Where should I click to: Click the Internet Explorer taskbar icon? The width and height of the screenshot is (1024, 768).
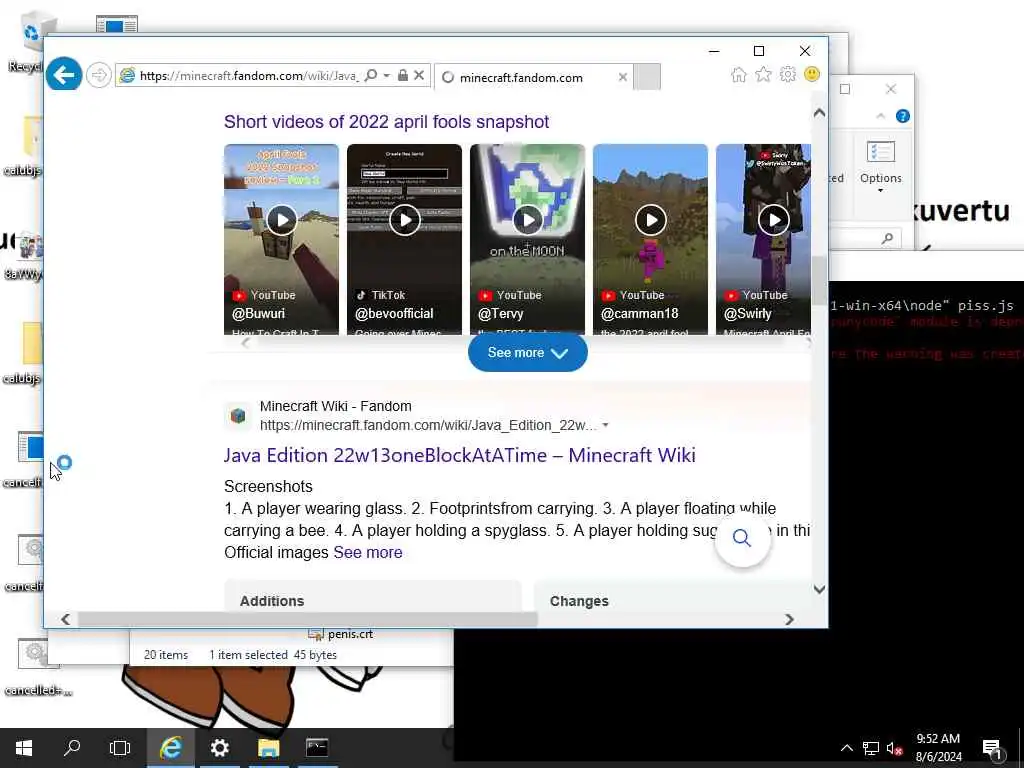[x=170, y=748]
